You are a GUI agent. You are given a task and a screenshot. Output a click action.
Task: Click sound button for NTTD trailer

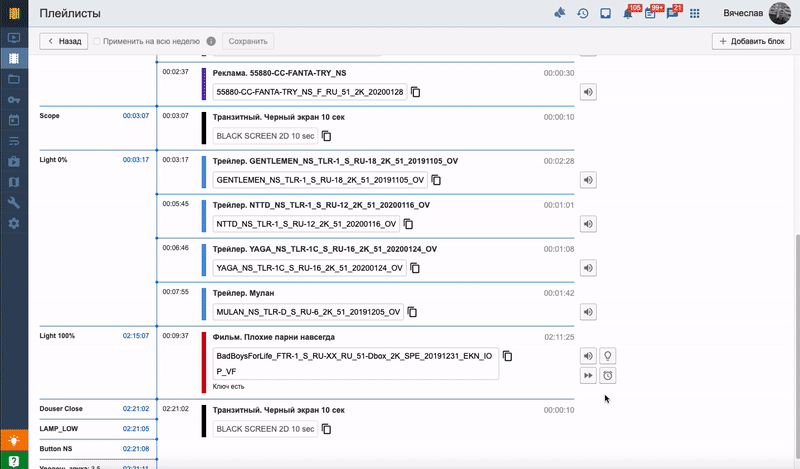(588, 224)
